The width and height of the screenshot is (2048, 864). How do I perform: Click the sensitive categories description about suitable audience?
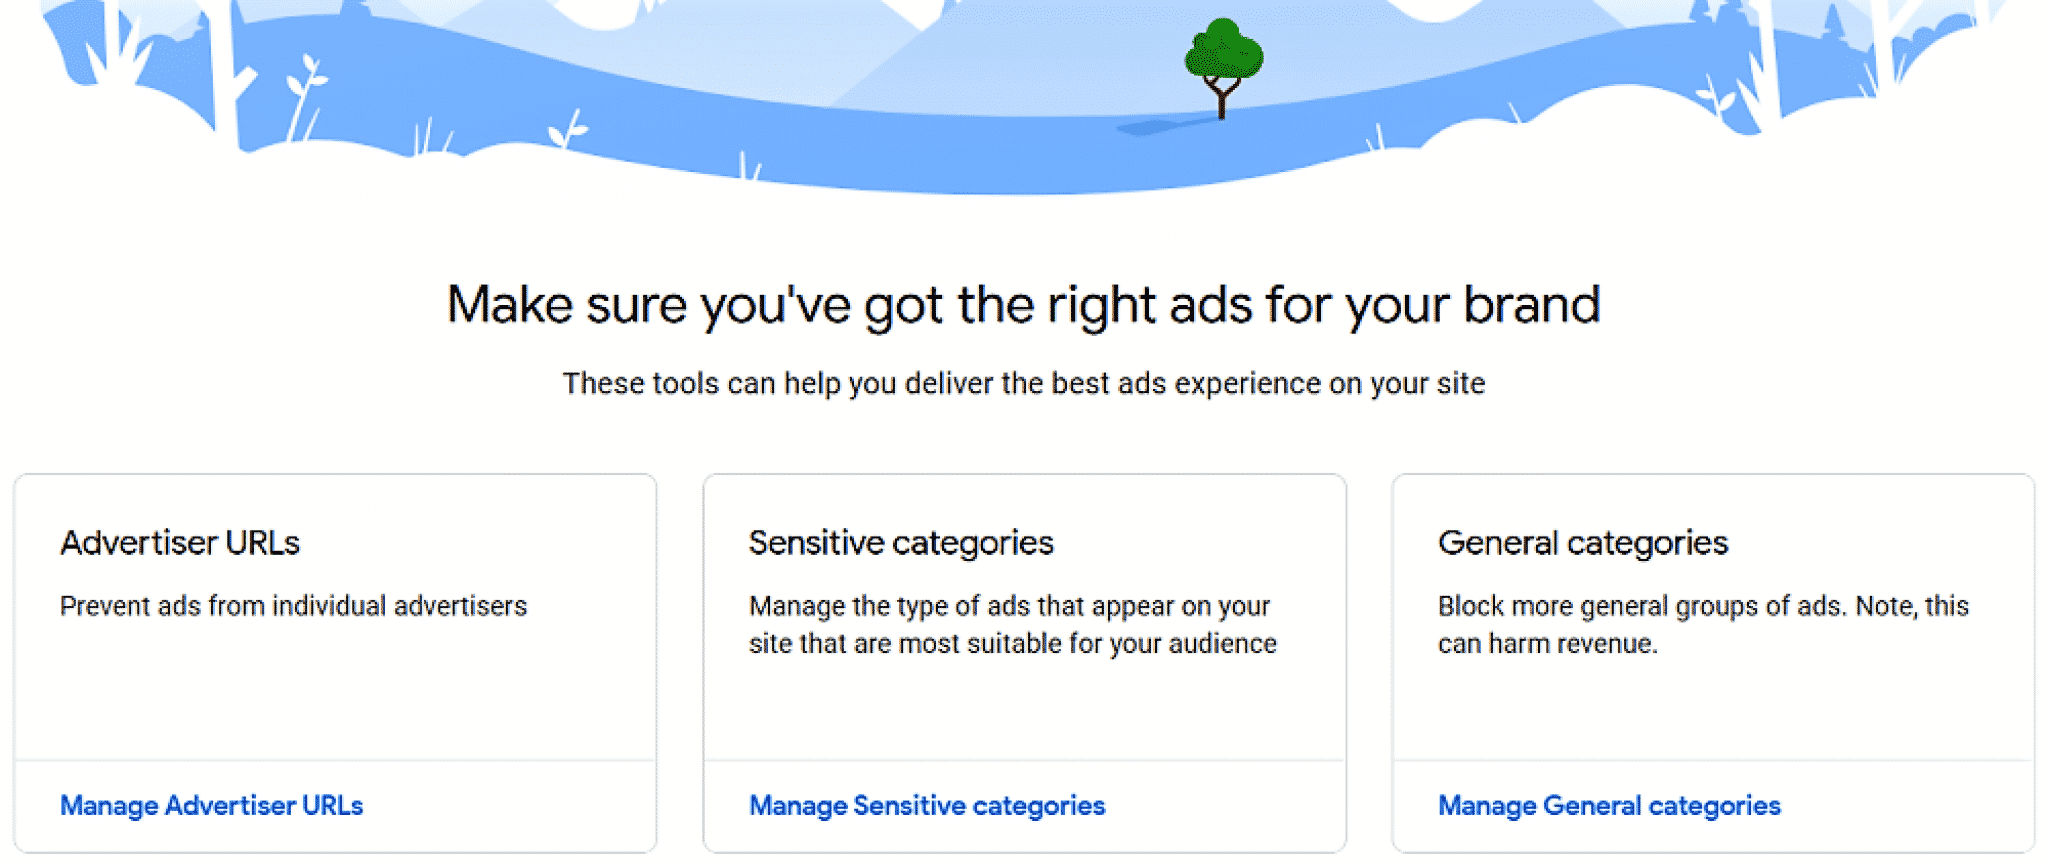tap(1012, 625)
